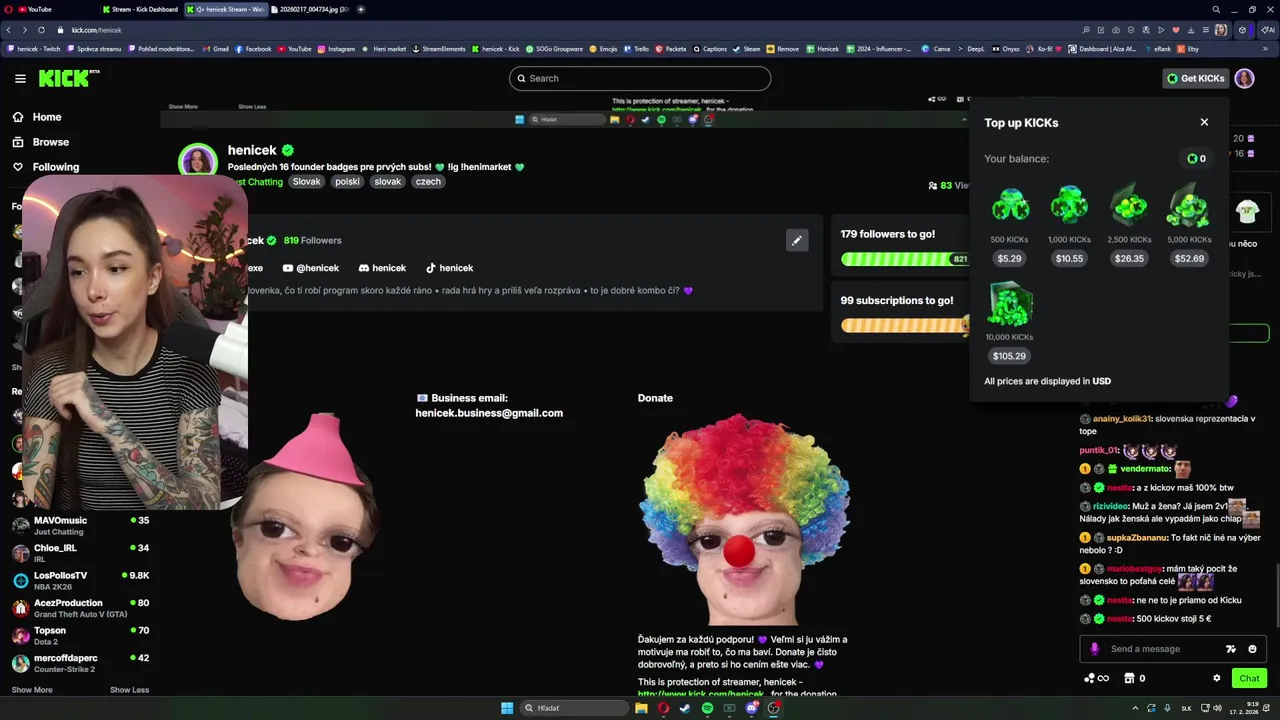Click the green Chat send button
Screen dimensions: 1280x720
(1249, 678)
